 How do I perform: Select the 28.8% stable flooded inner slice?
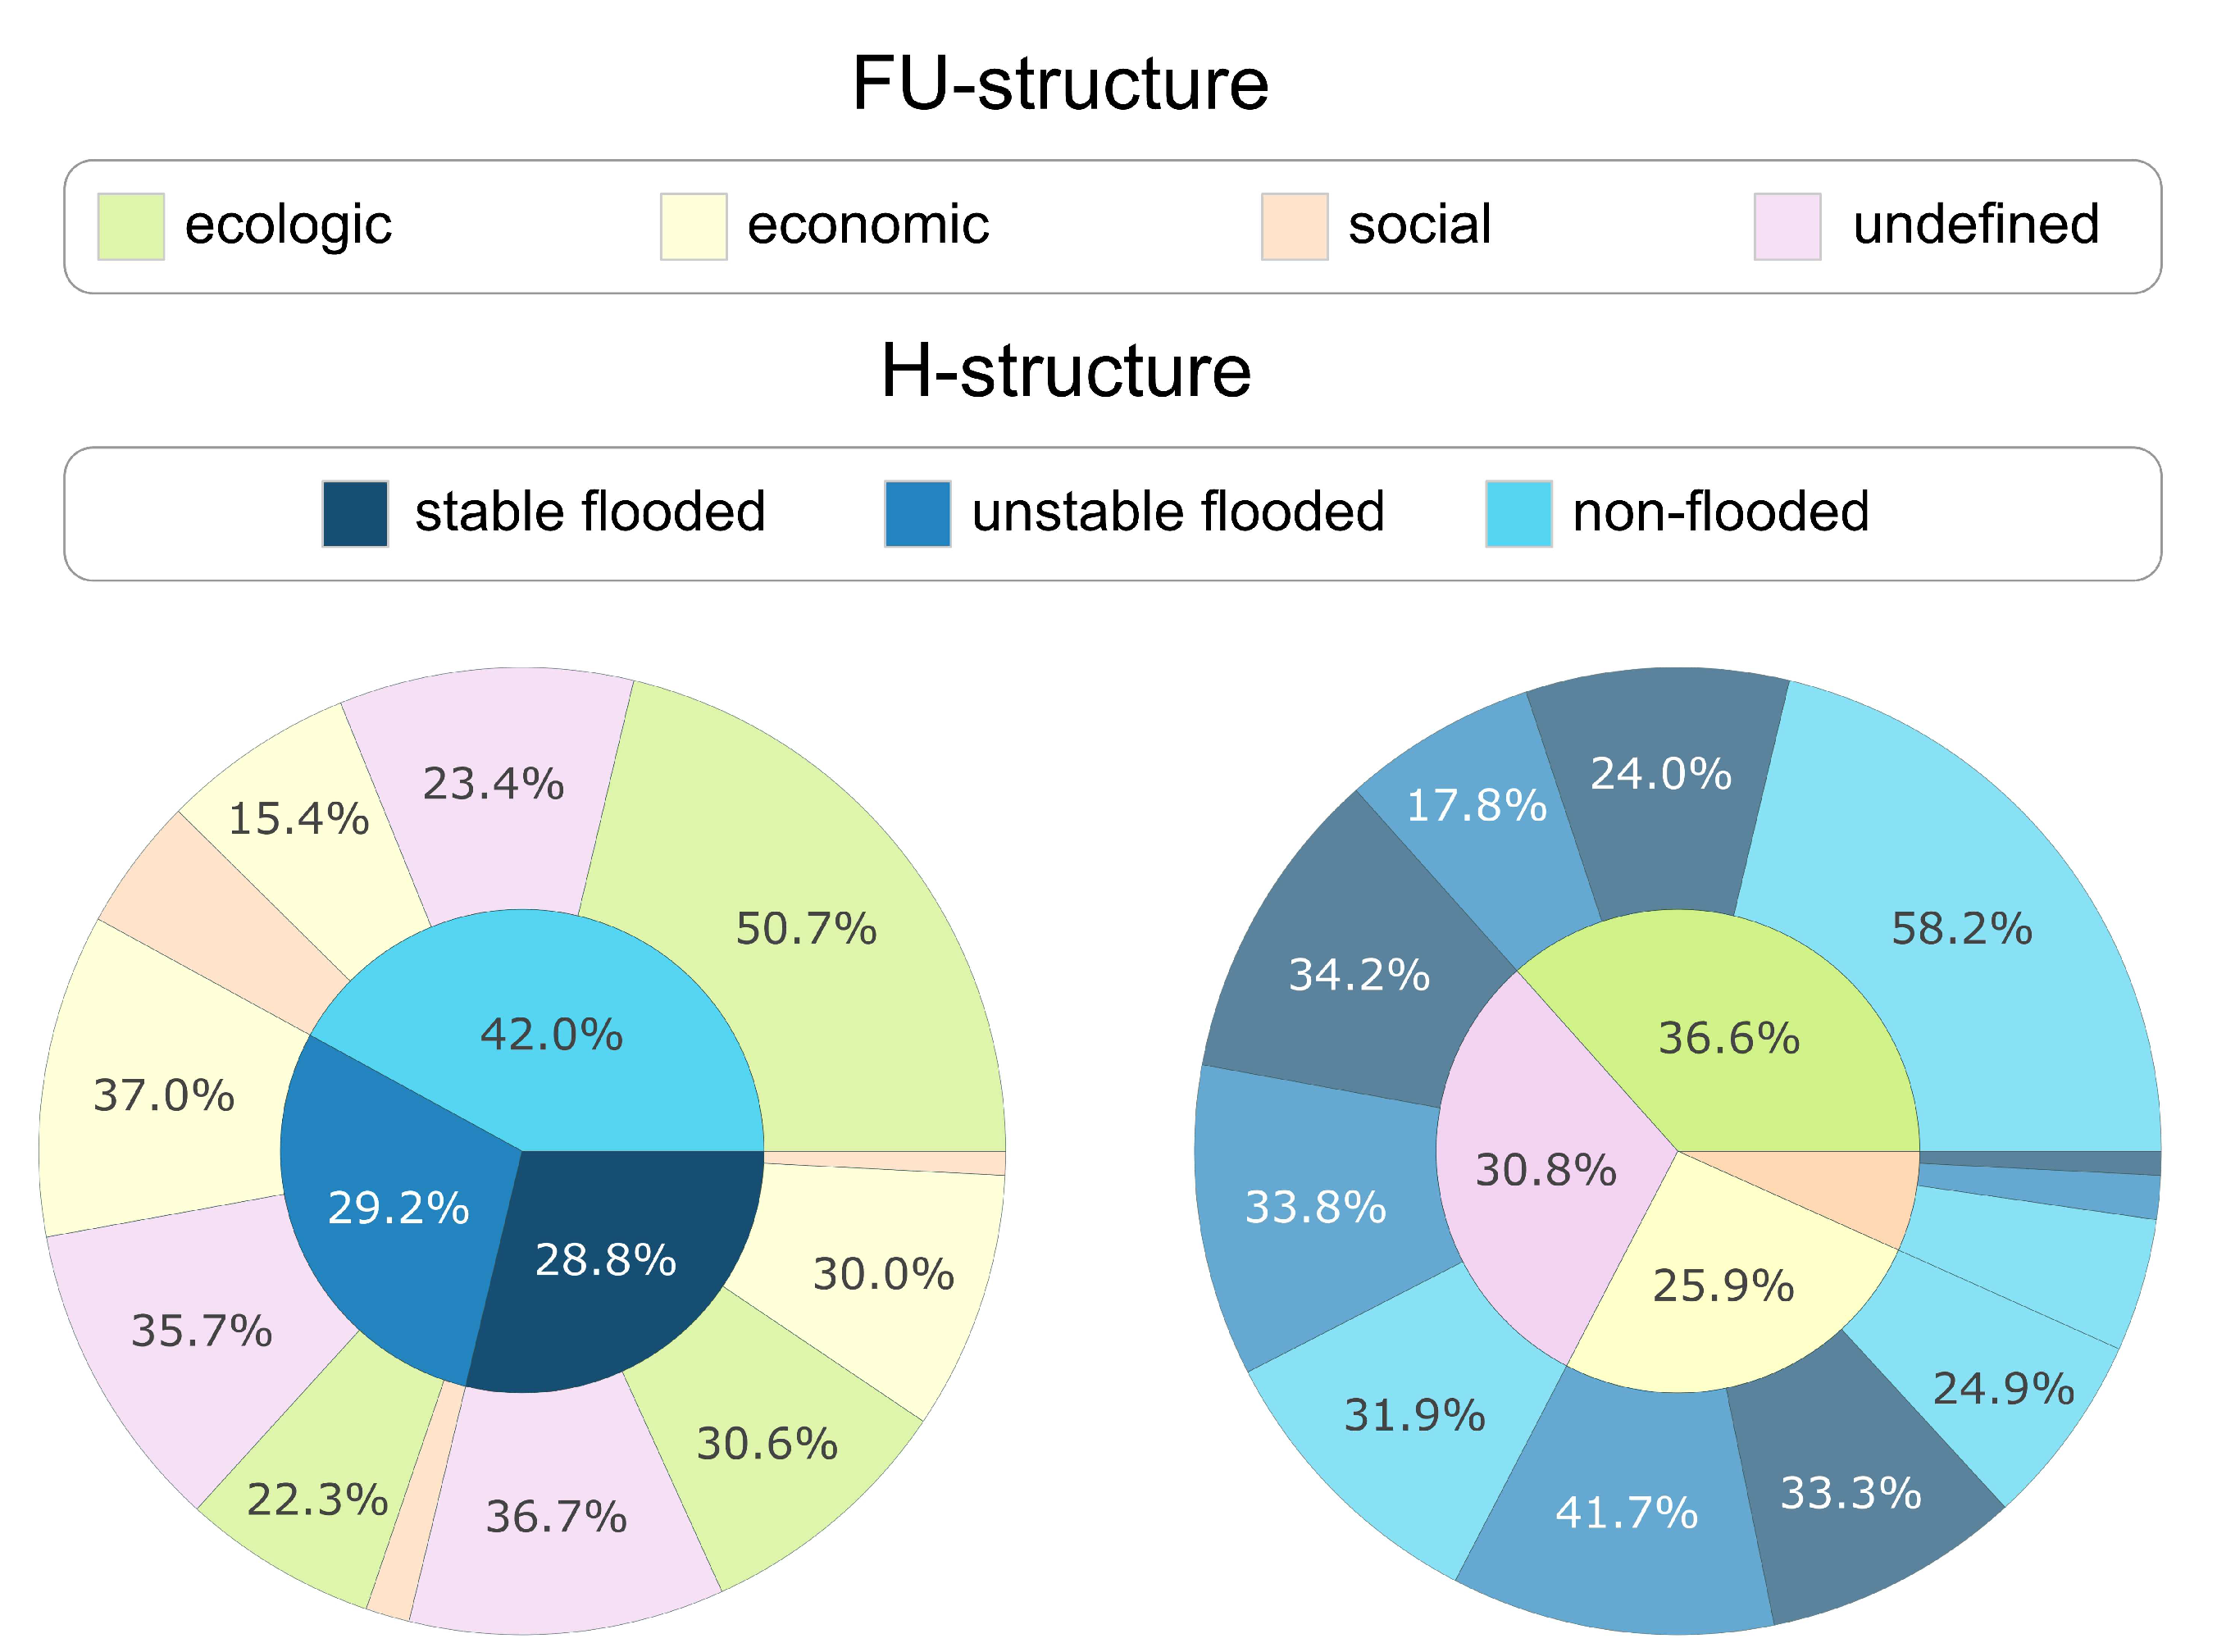point(606,1261)
